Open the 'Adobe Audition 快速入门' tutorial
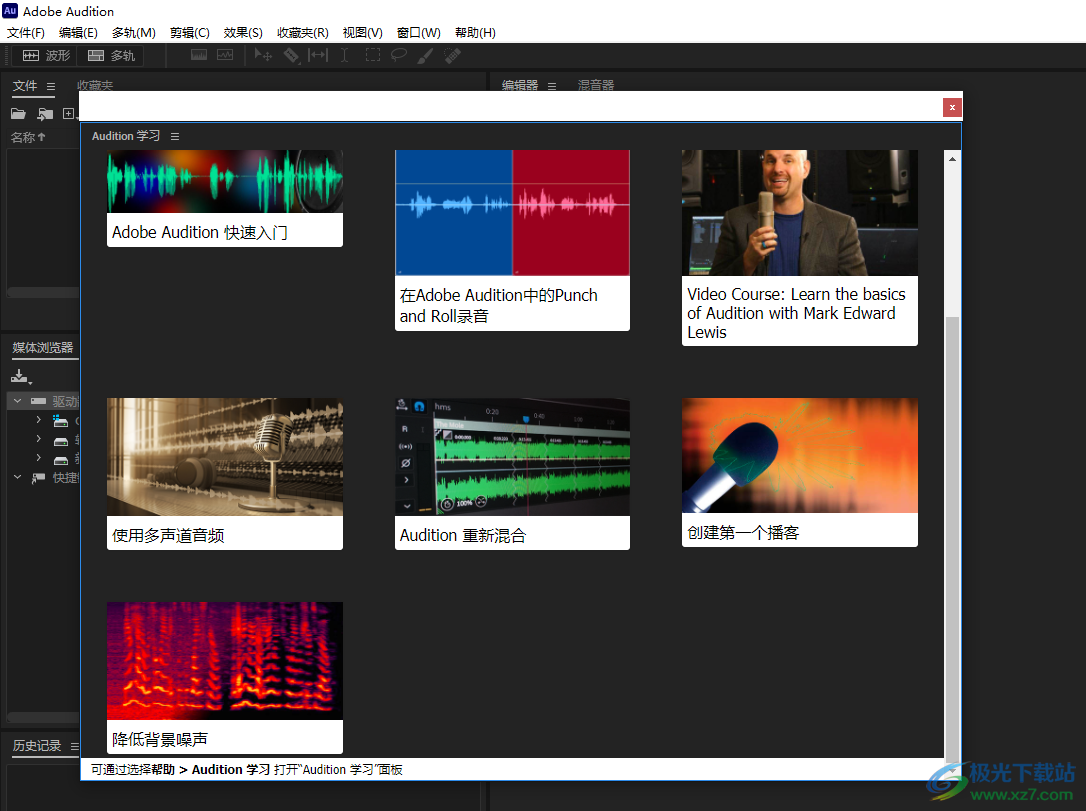 pos(224,196)
